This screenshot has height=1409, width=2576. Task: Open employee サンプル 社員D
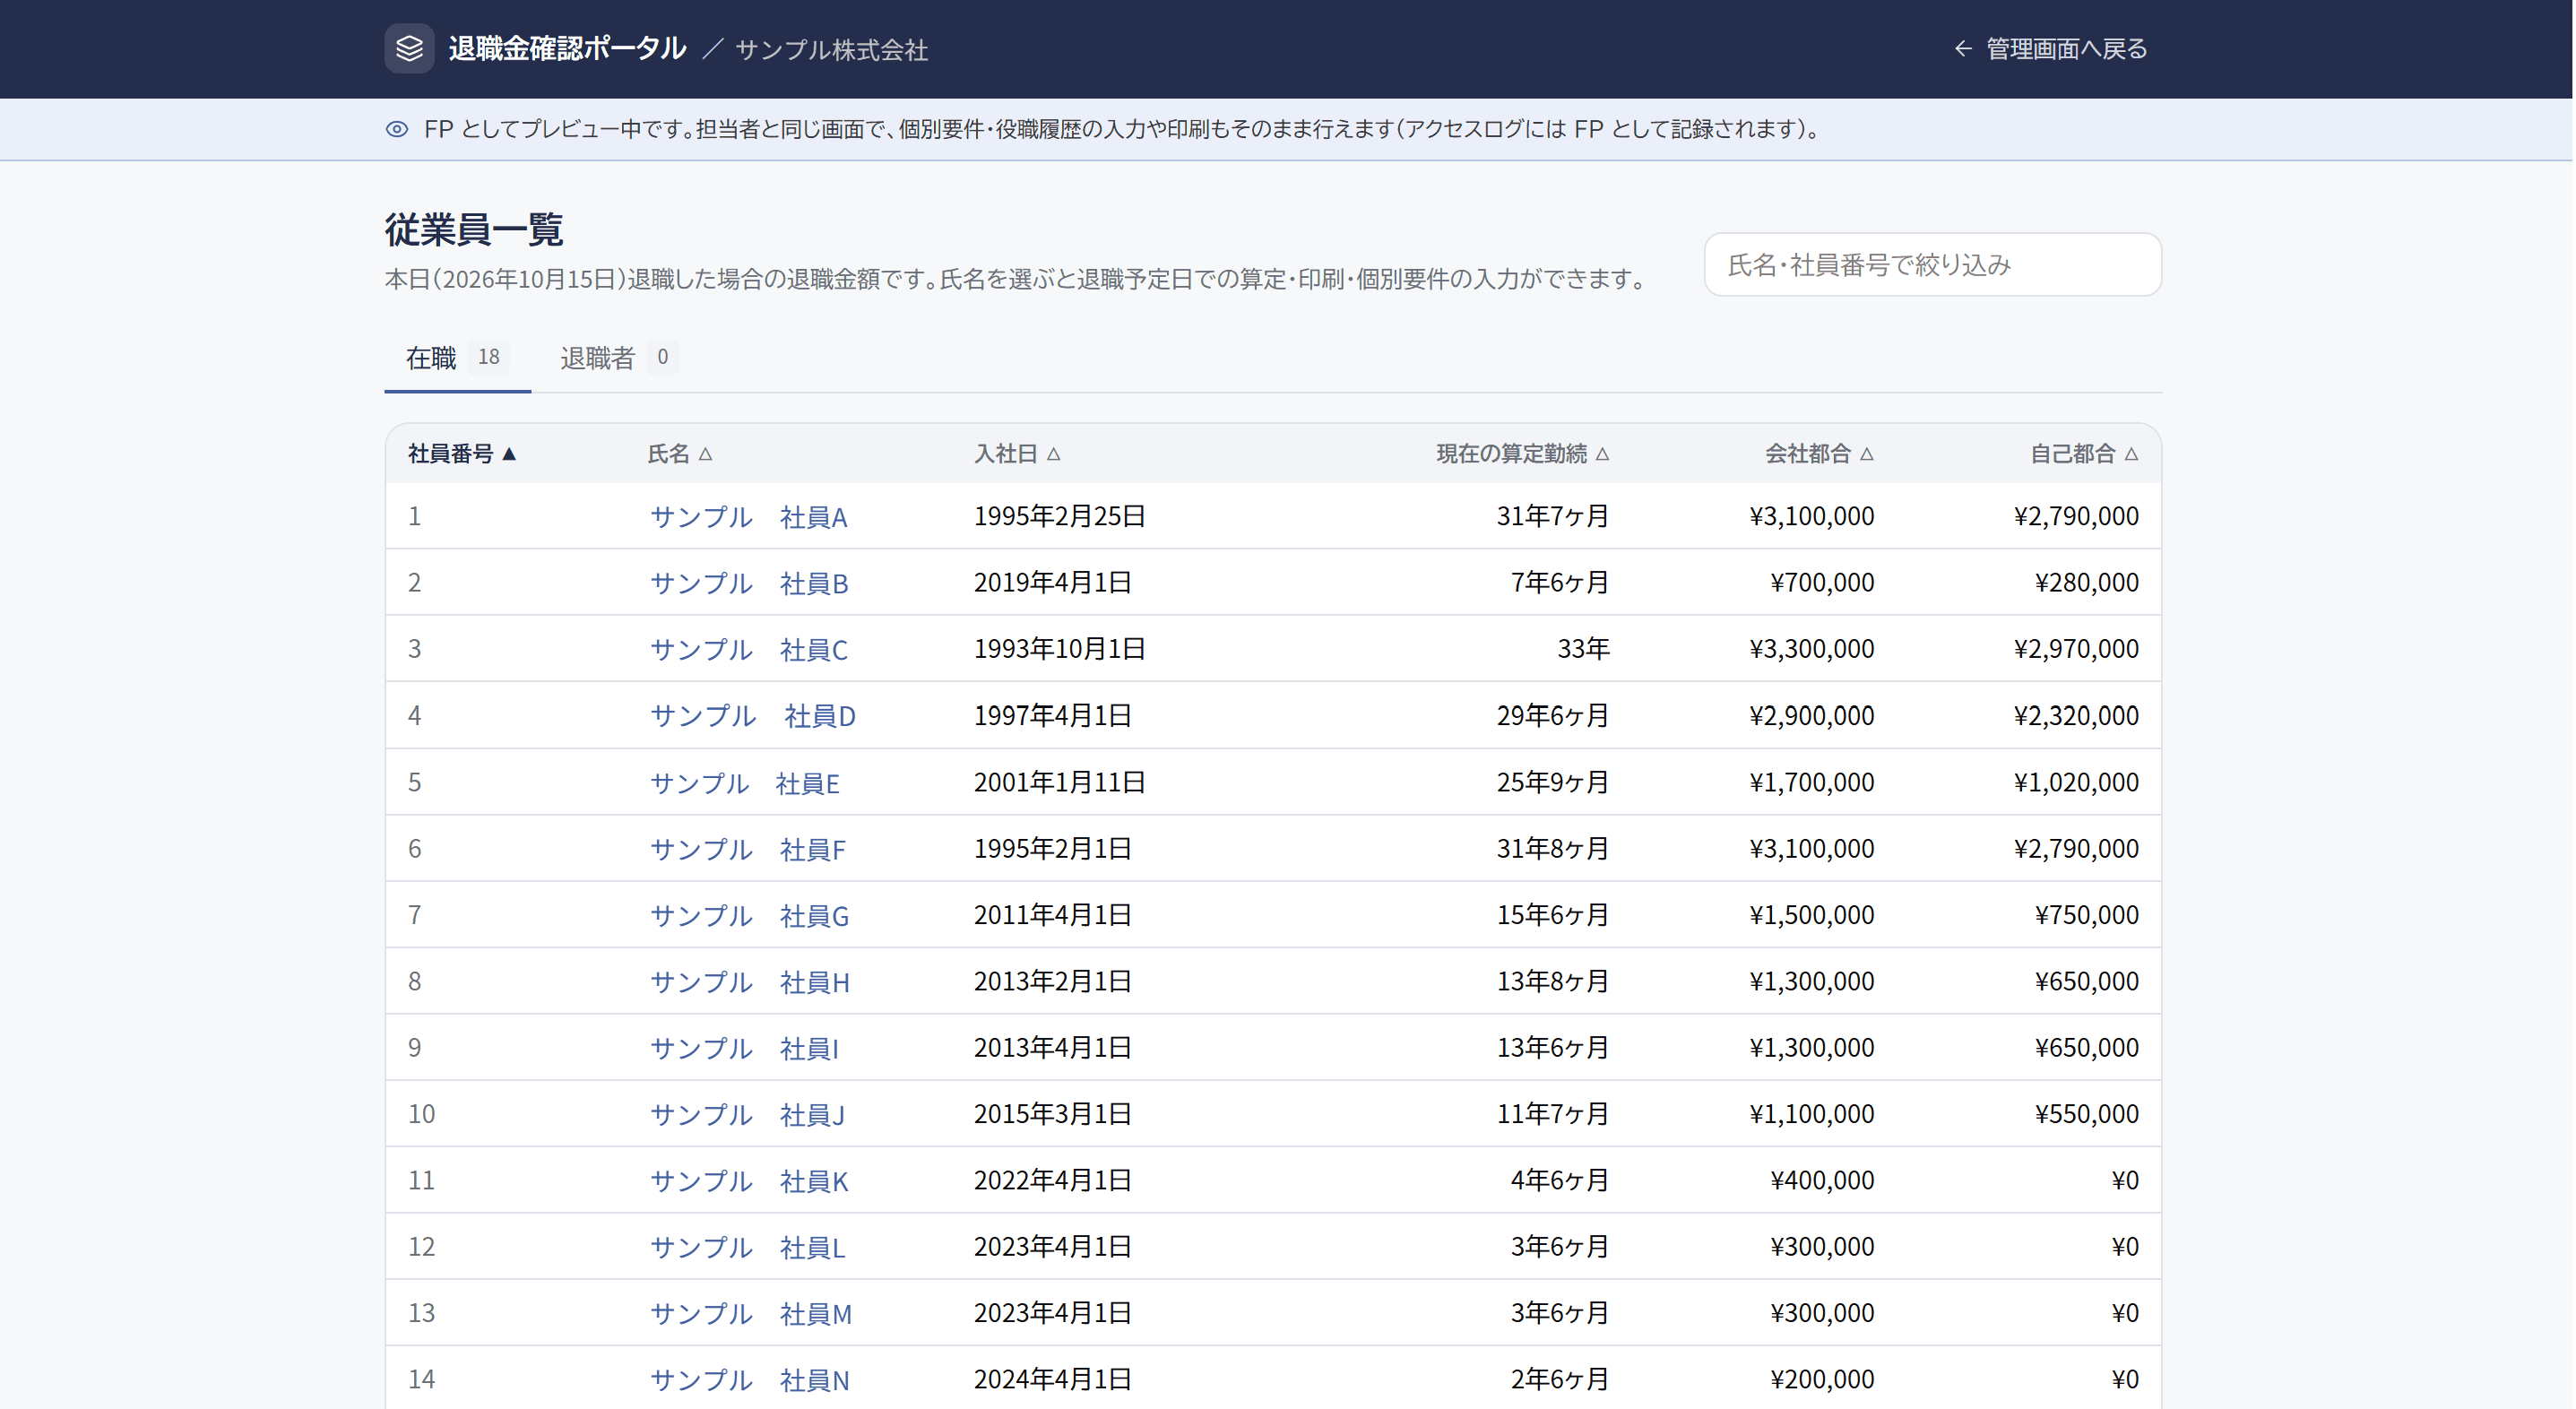(753, 716)
